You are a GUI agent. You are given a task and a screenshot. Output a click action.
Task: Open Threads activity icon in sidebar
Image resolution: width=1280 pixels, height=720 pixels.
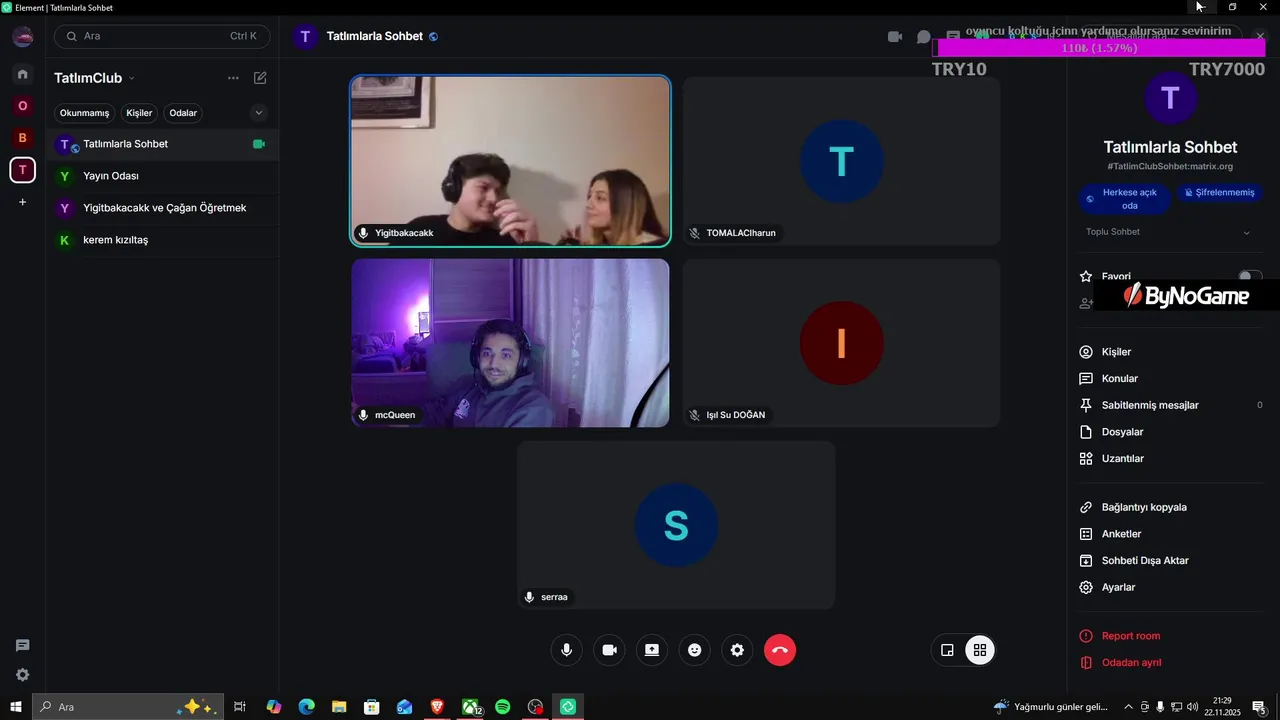[22, 645]
